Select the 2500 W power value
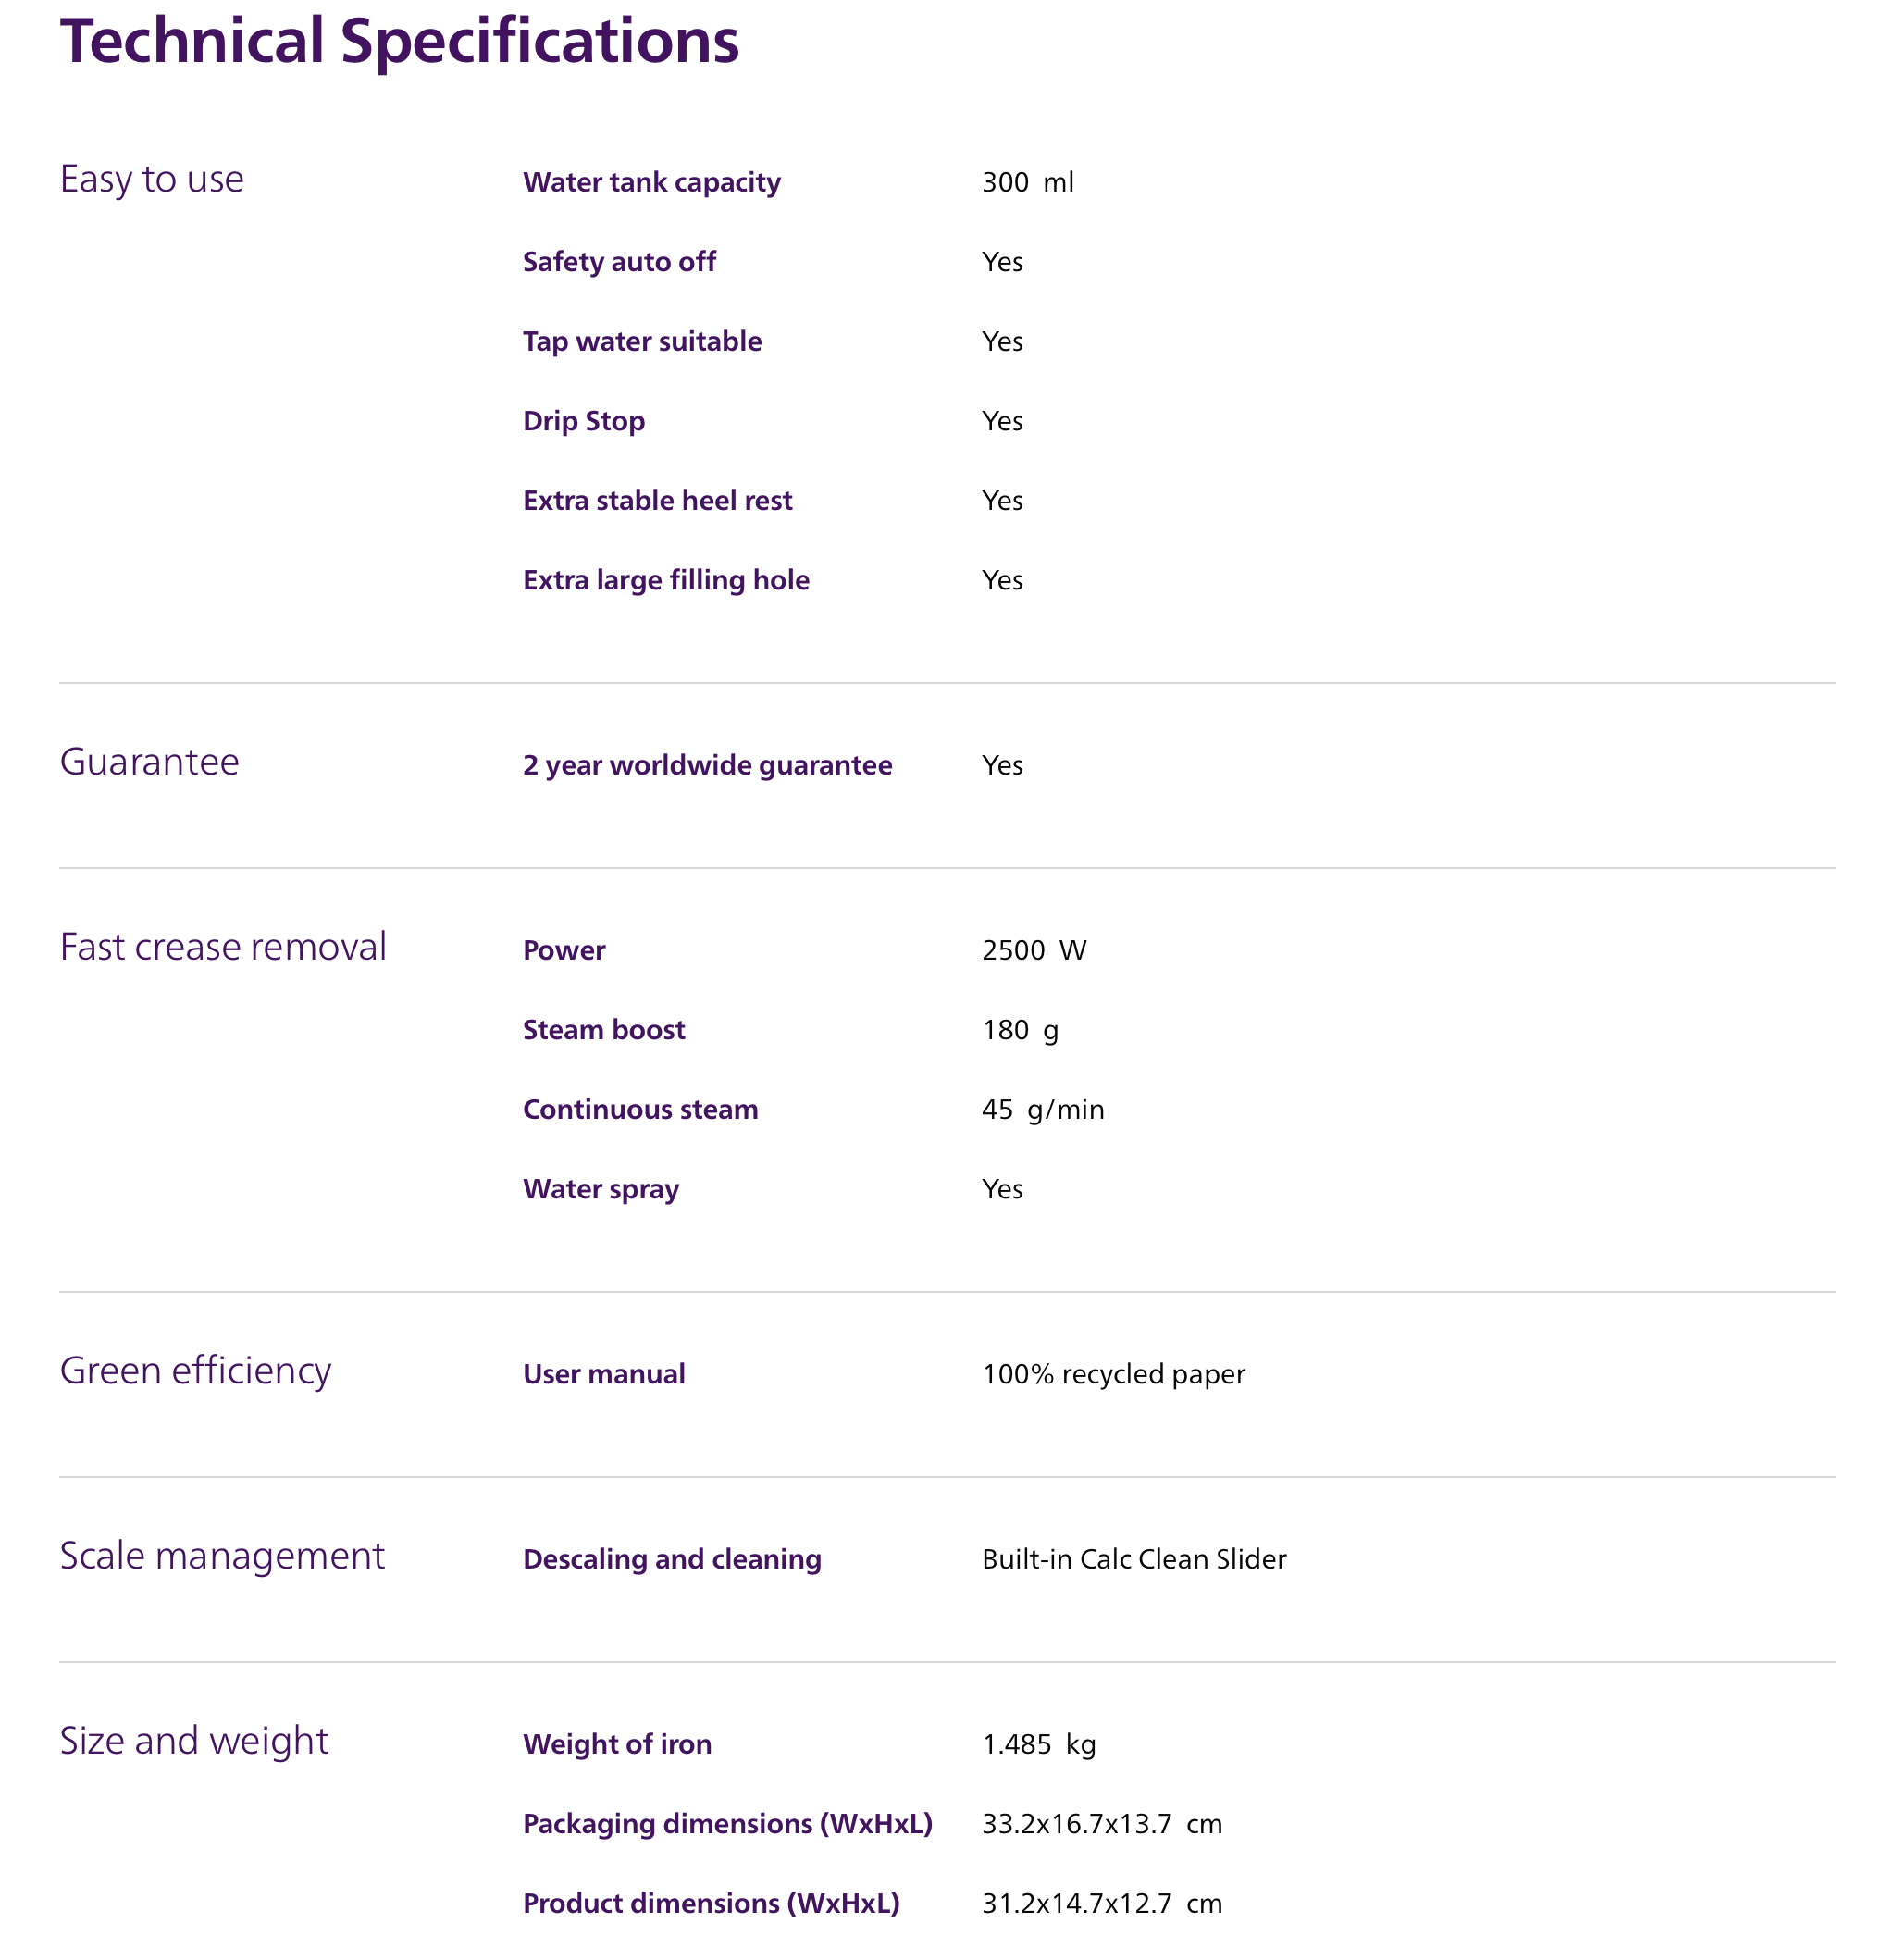 point(1033,950)
